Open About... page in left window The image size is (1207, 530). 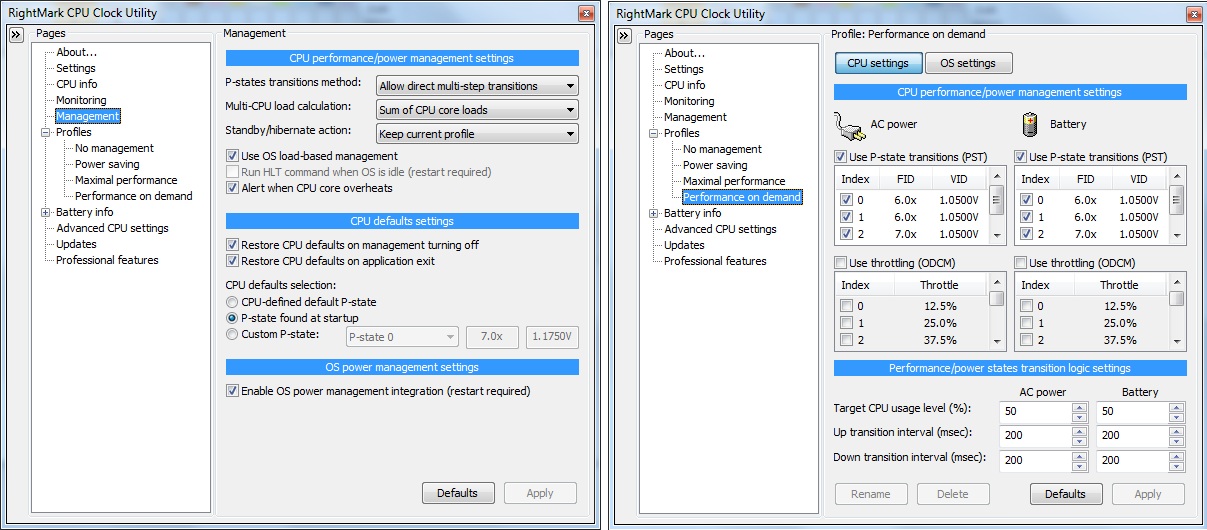pos(77,52)
